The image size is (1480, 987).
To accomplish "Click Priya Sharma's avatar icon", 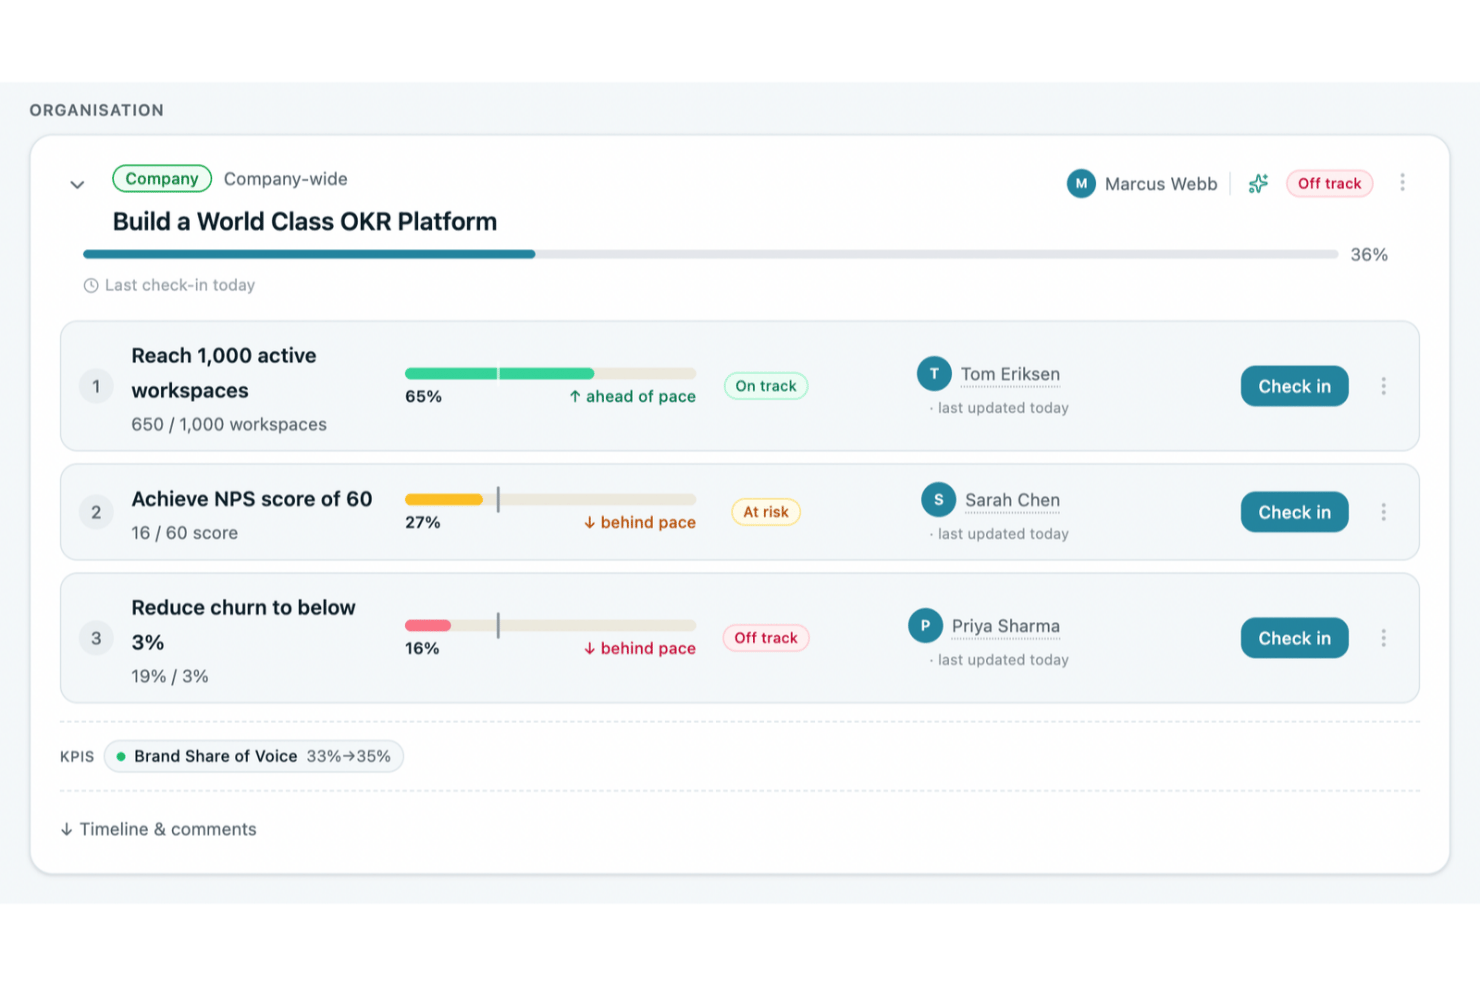I will 925,626.
